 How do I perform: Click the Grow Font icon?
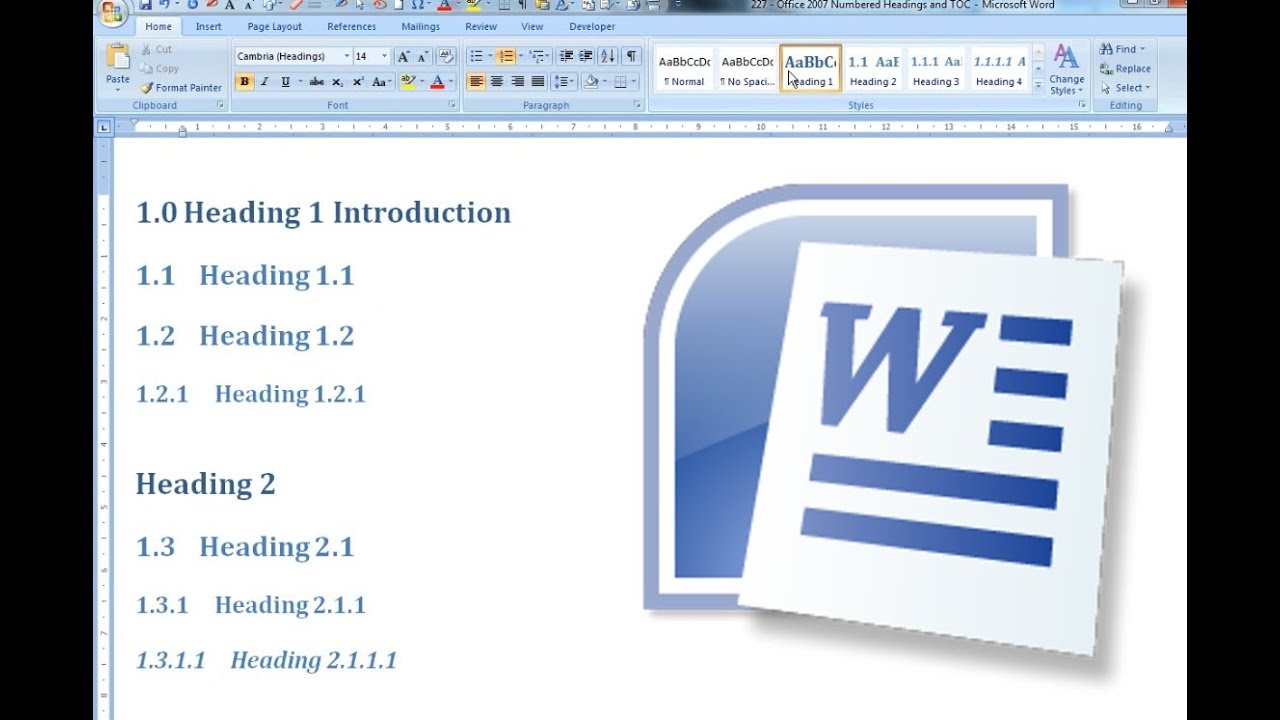[404, 57]
